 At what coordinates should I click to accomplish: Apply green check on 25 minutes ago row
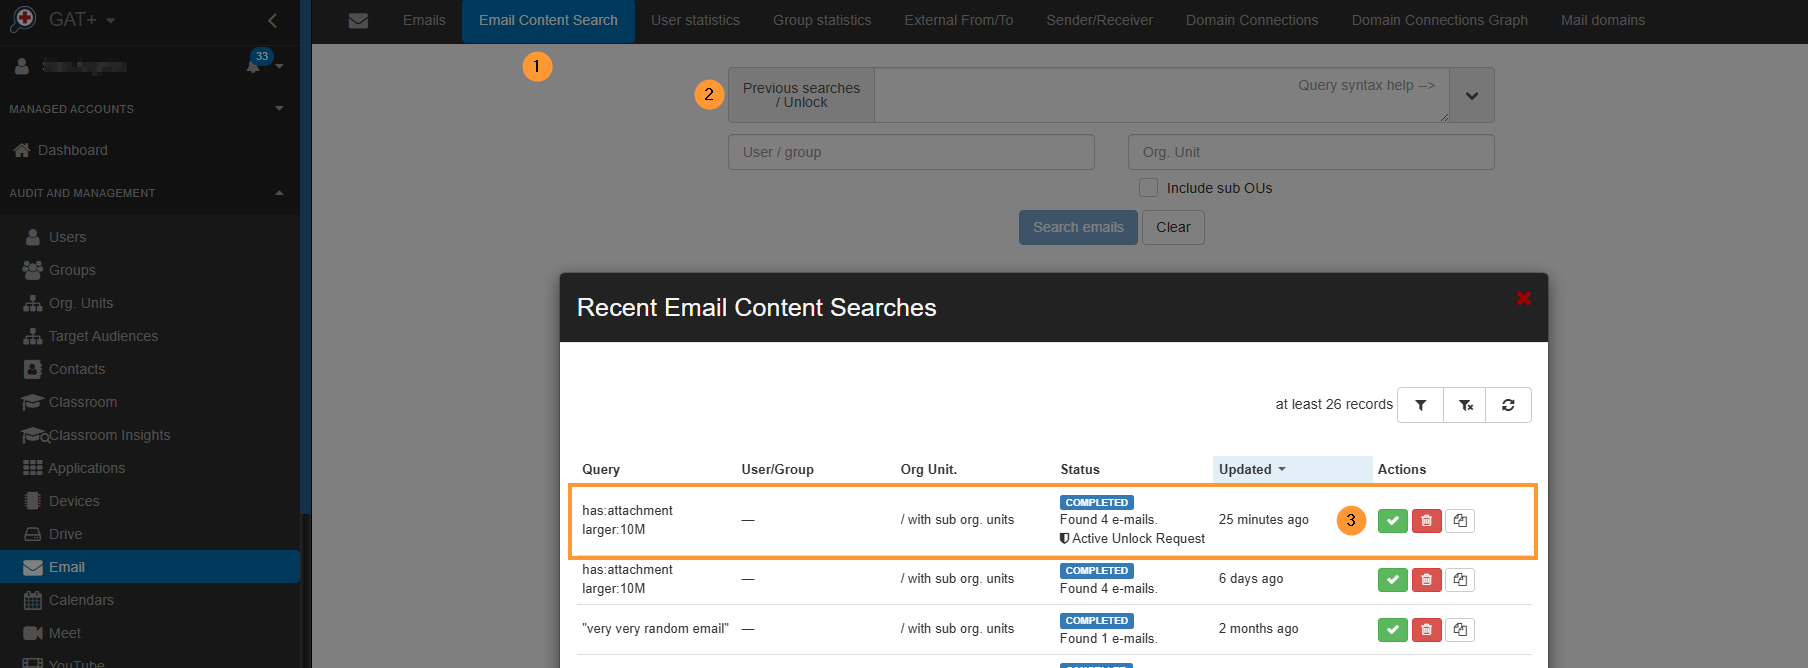tap(1392, 521)
